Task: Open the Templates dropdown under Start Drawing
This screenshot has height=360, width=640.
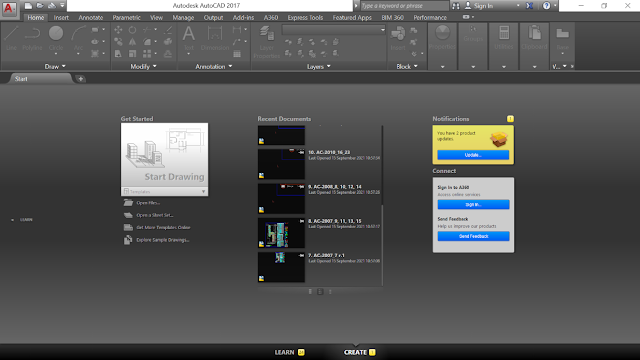Action: point(164,191)
